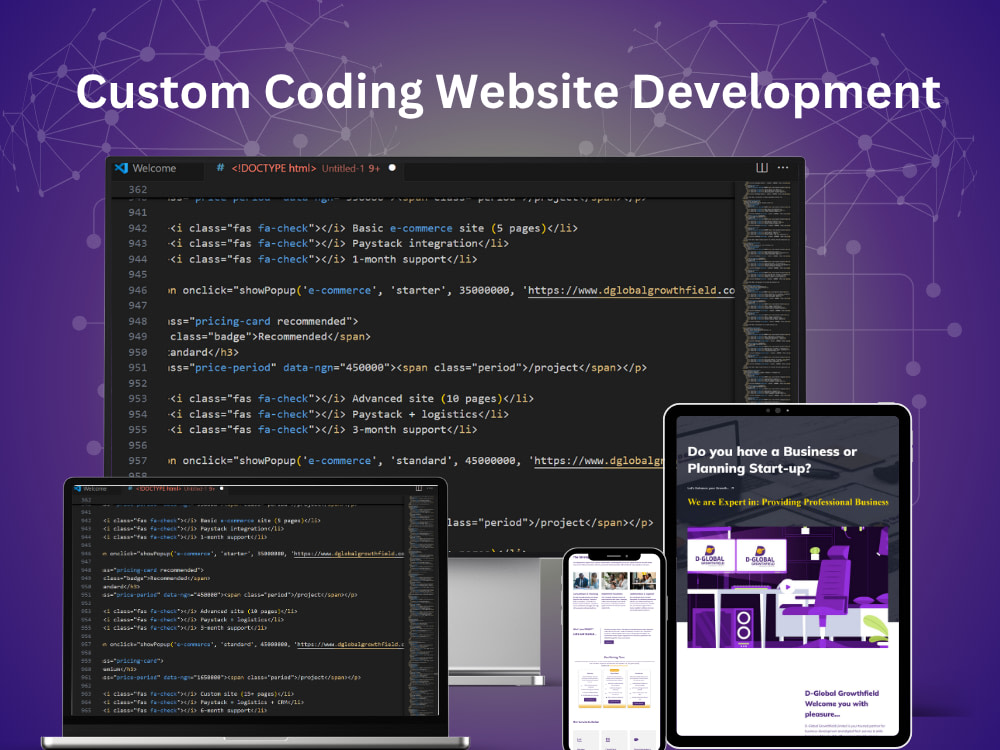The image size is (1000, 750).
Task: Open the dglobalgr URL on the monitor's line 957
Action: tap(598, 461)
